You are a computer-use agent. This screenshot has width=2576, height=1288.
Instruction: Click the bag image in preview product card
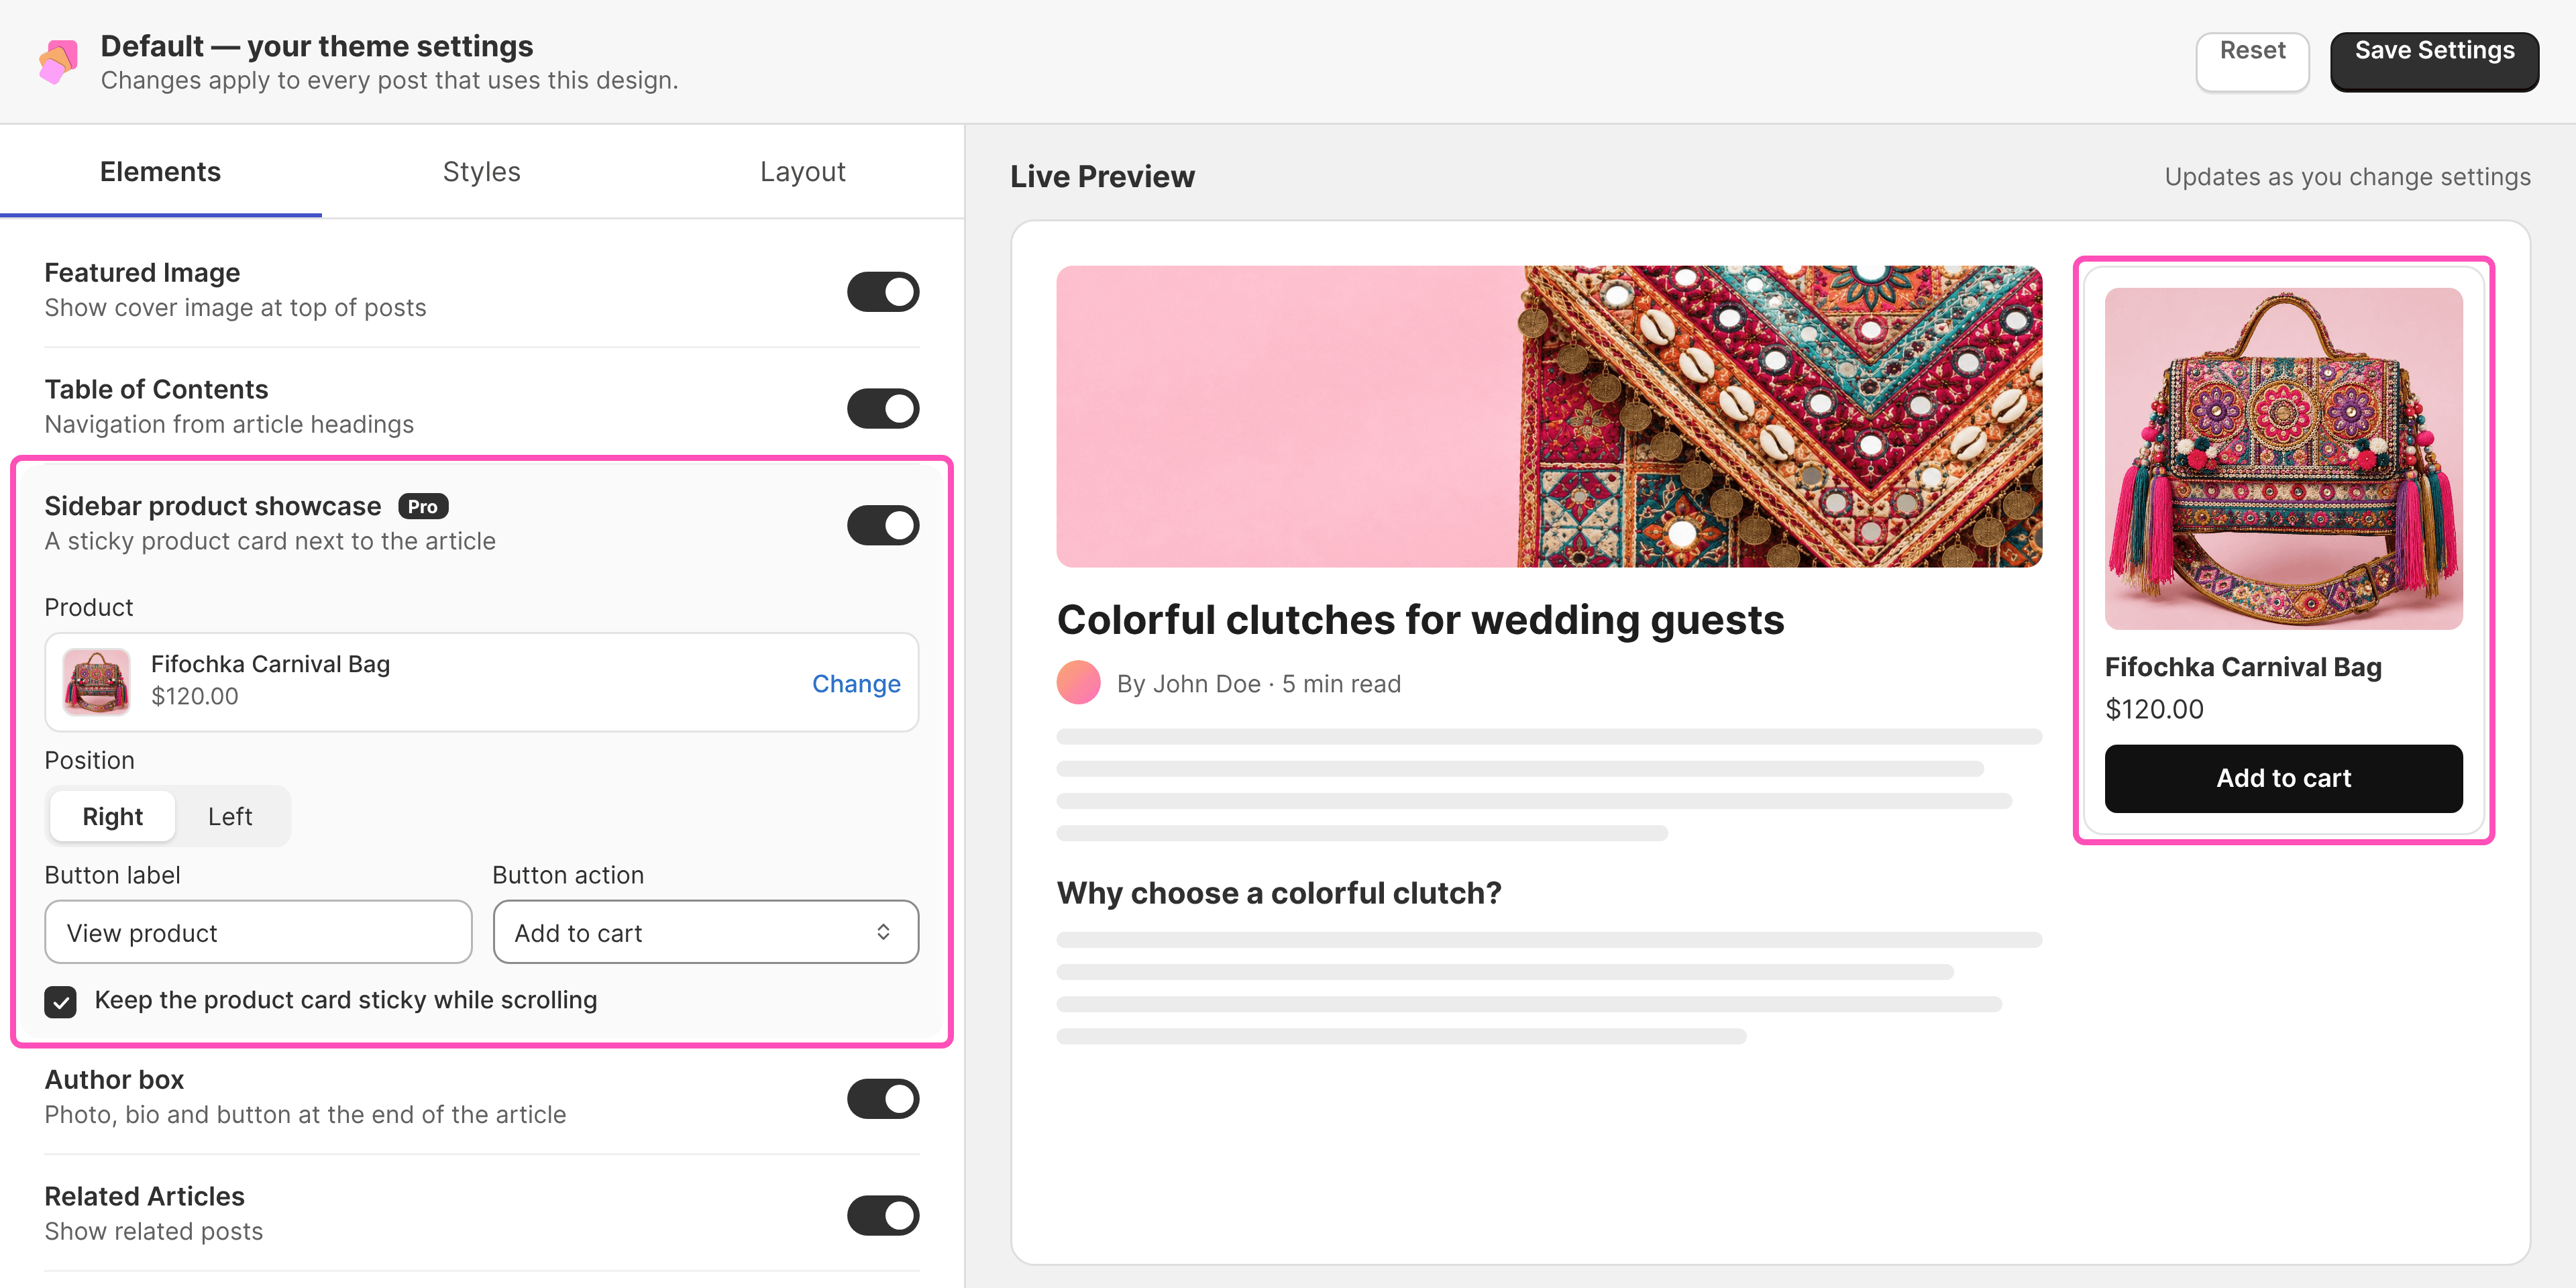click(x=2283, y=458)
